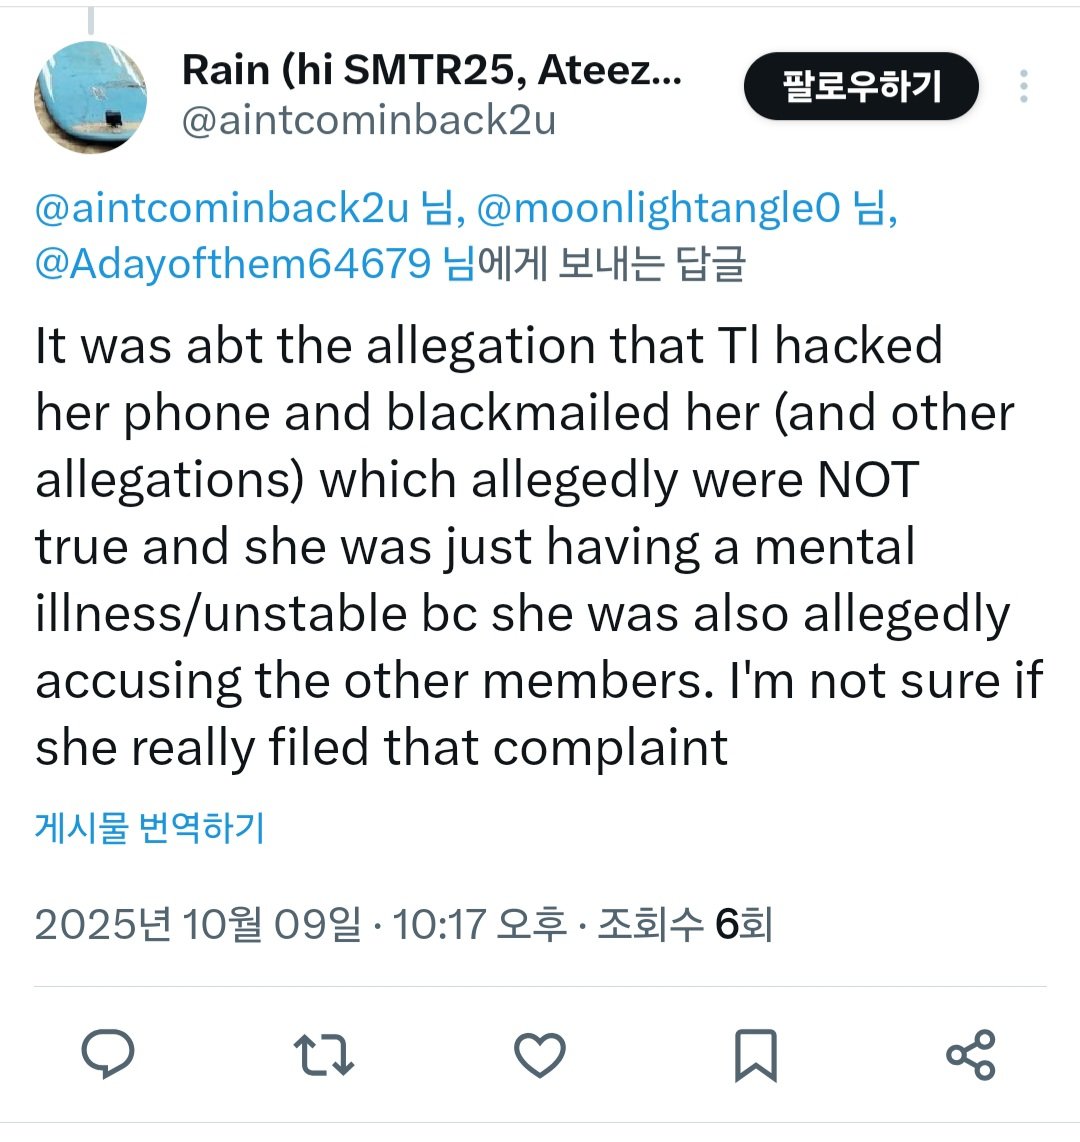
Task: Click the tweet text about the allegation
Action: coord(539,546)
